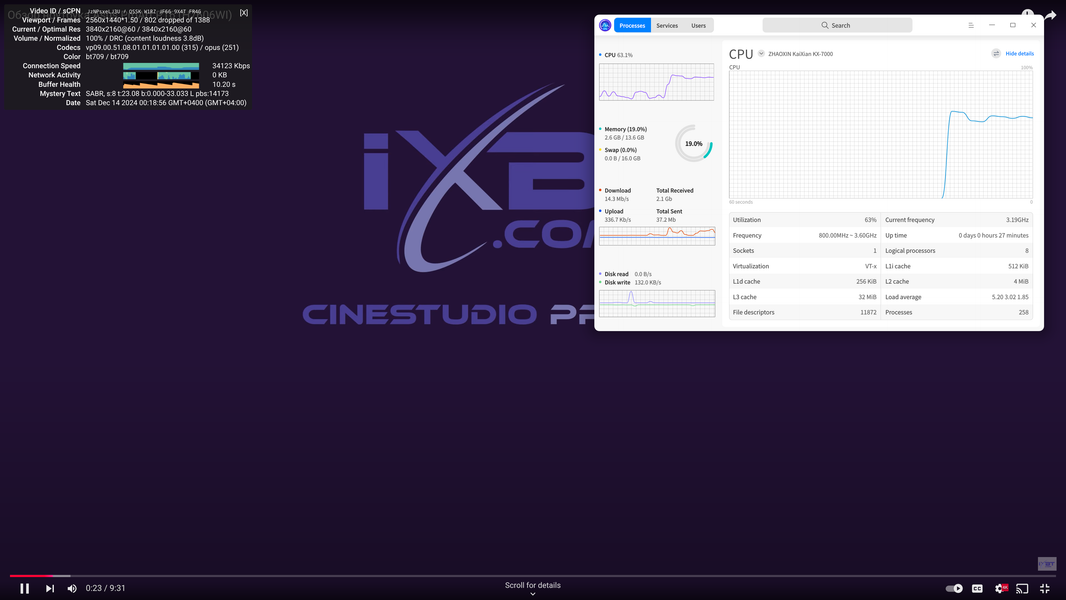1066x600 pixels.
Task: Click the ZHAOXIN KaiXian KX-7000 label
Action: tap(800, 54)
